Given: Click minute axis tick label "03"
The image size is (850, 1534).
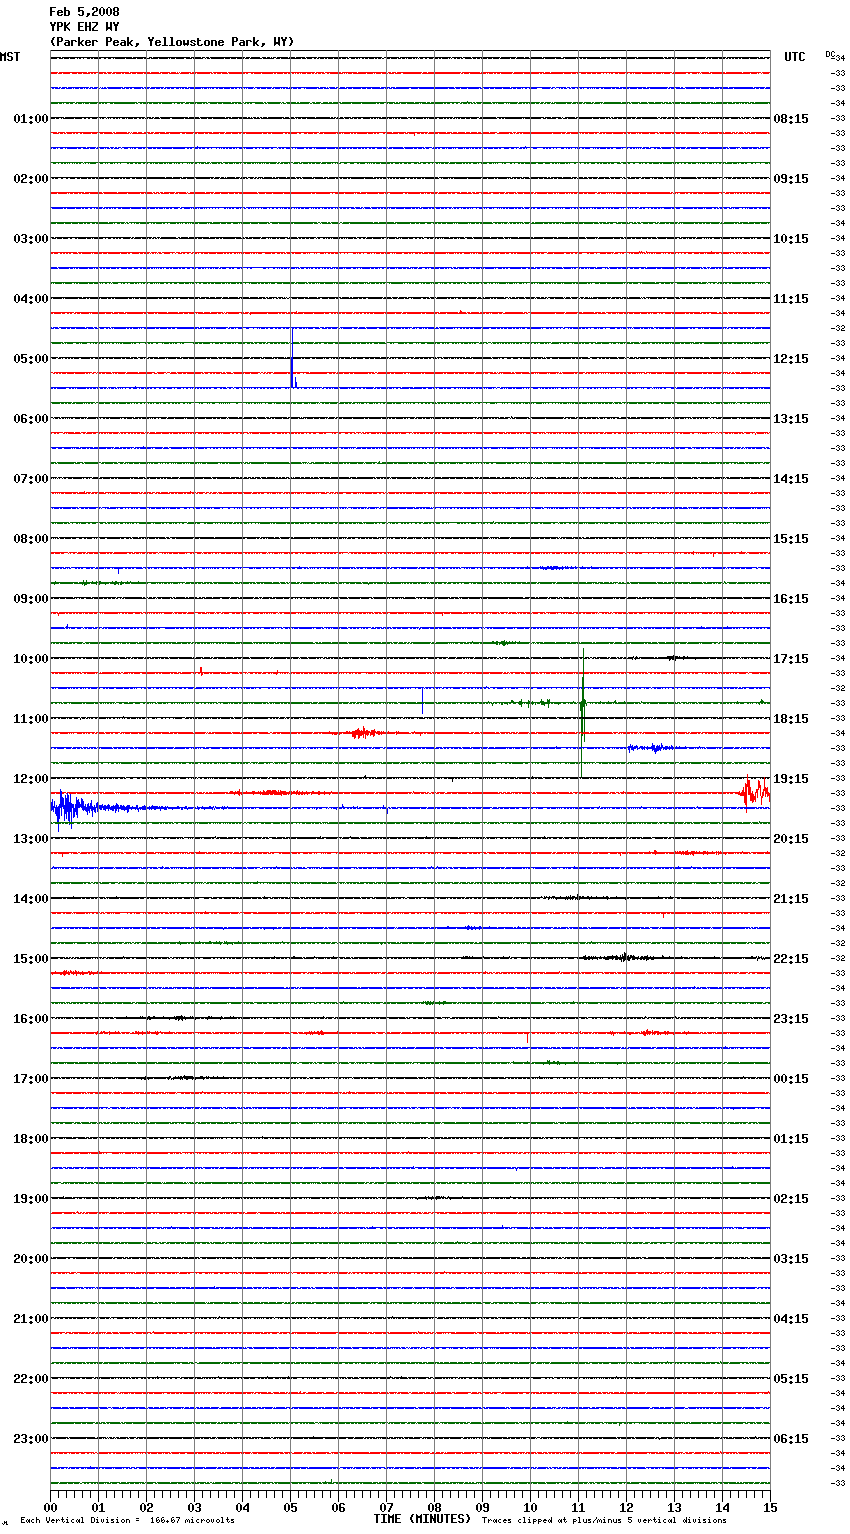Looking at the screenshot, I should coord(194,1507).
